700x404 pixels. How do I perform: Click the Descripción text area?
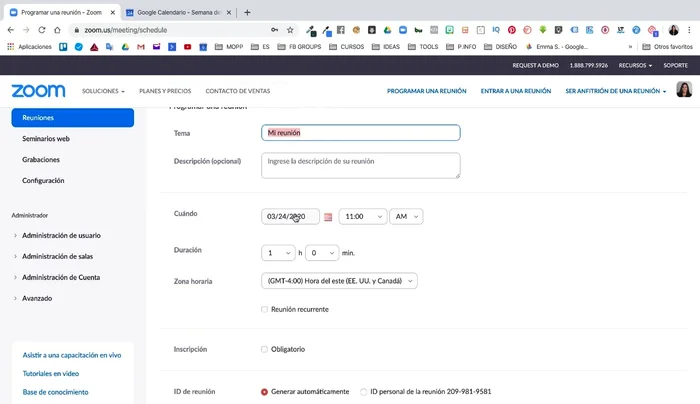click(x=361, y=166)
